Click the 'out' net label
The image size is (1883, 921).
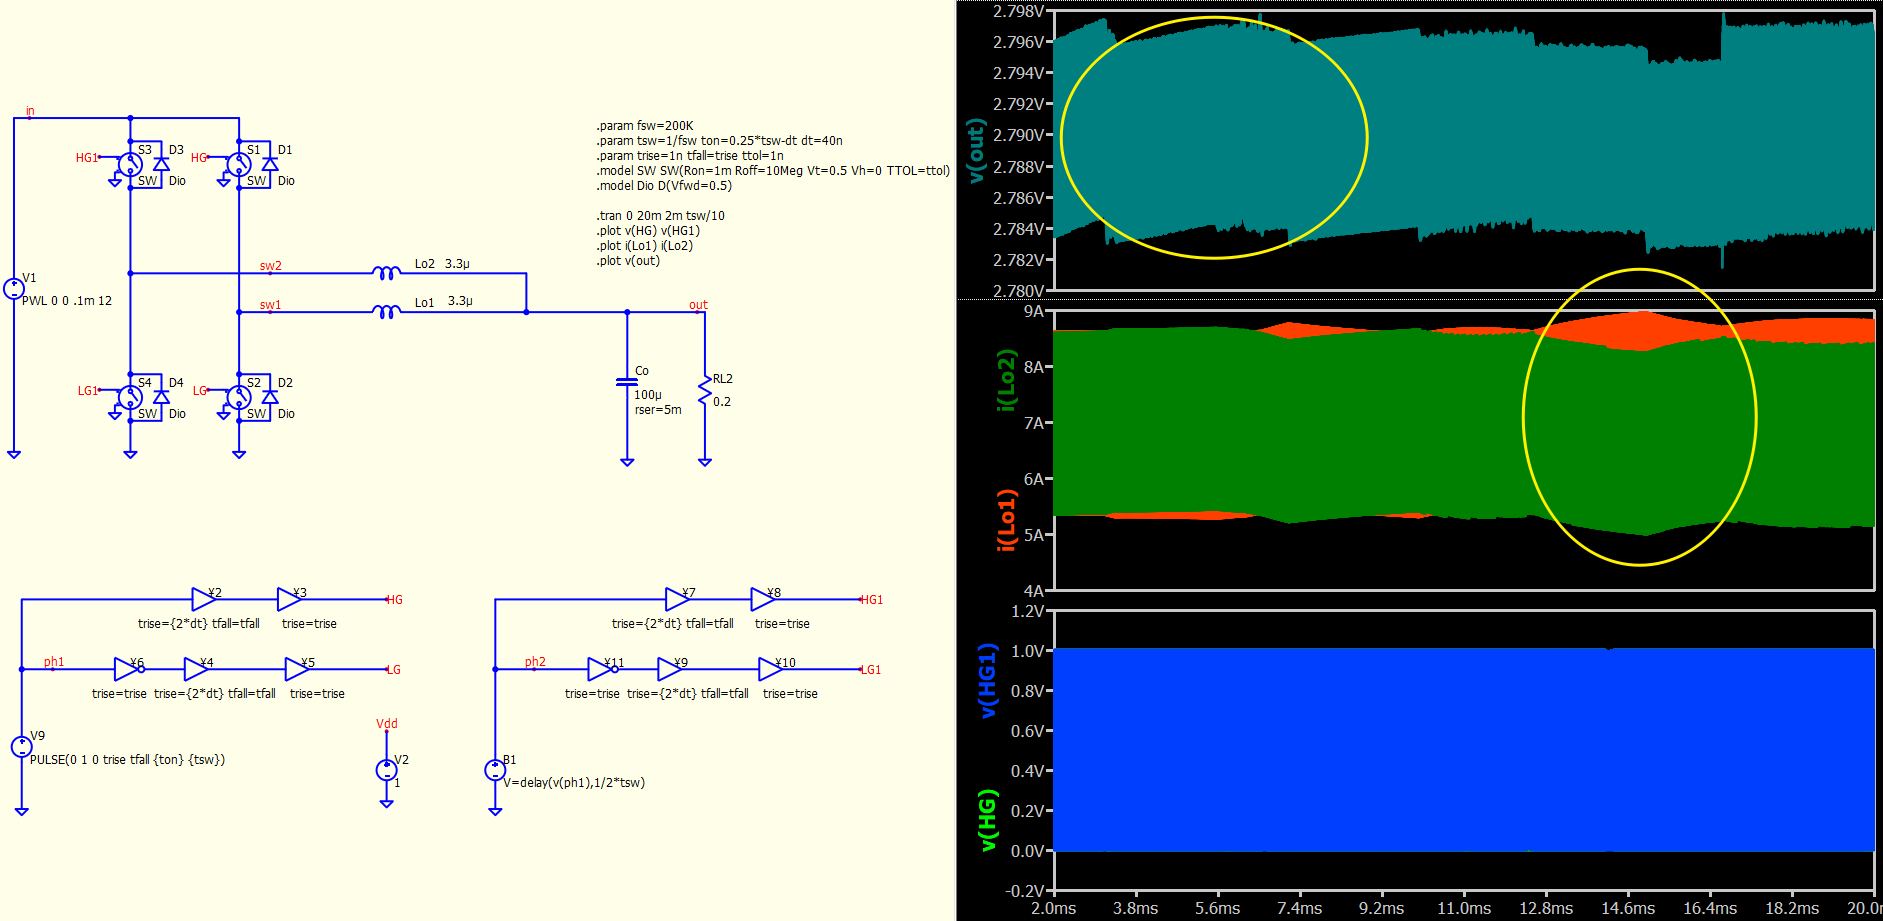pyautogui.click(x=698, y=305)
